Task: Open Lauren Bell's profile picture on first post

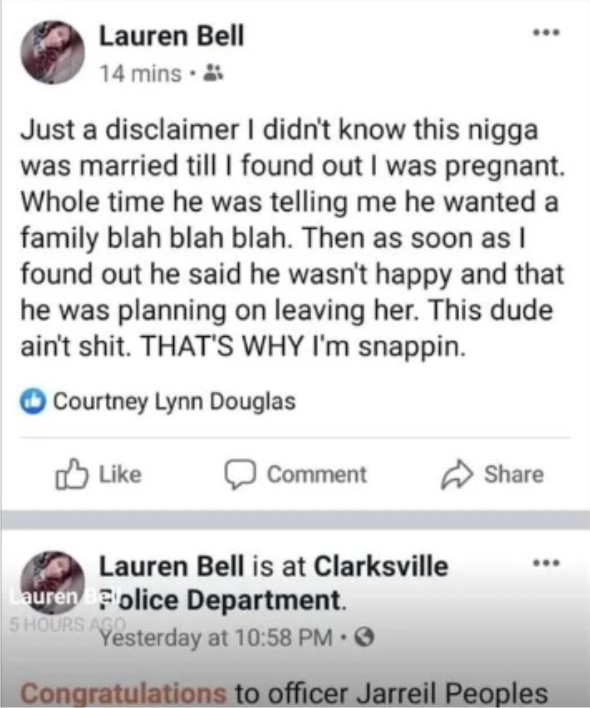Action: click(52, 52)
